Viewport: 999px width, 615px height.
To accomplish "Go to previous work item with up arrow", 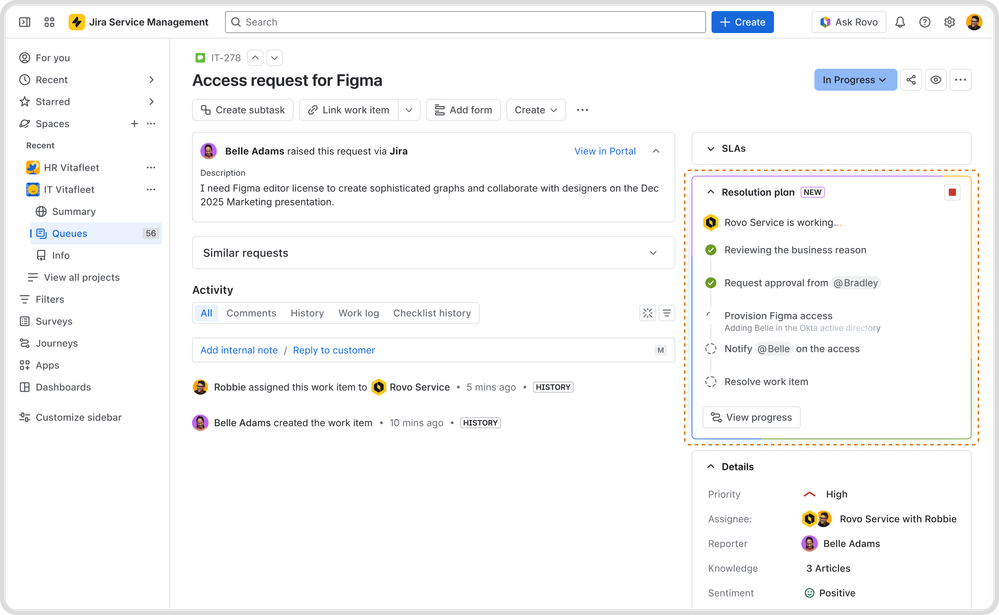I will point(255,58).
